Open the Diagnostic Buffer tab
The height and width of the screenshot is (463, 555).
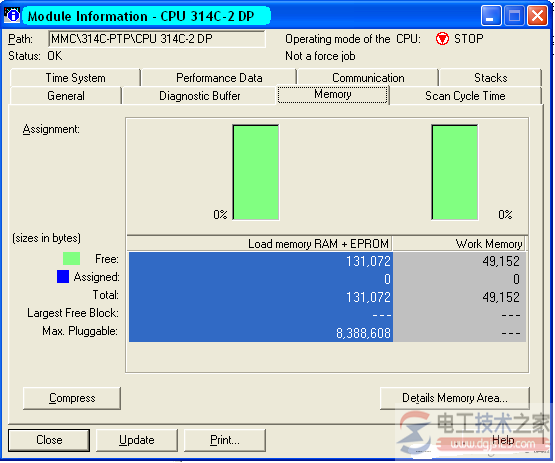199,96
